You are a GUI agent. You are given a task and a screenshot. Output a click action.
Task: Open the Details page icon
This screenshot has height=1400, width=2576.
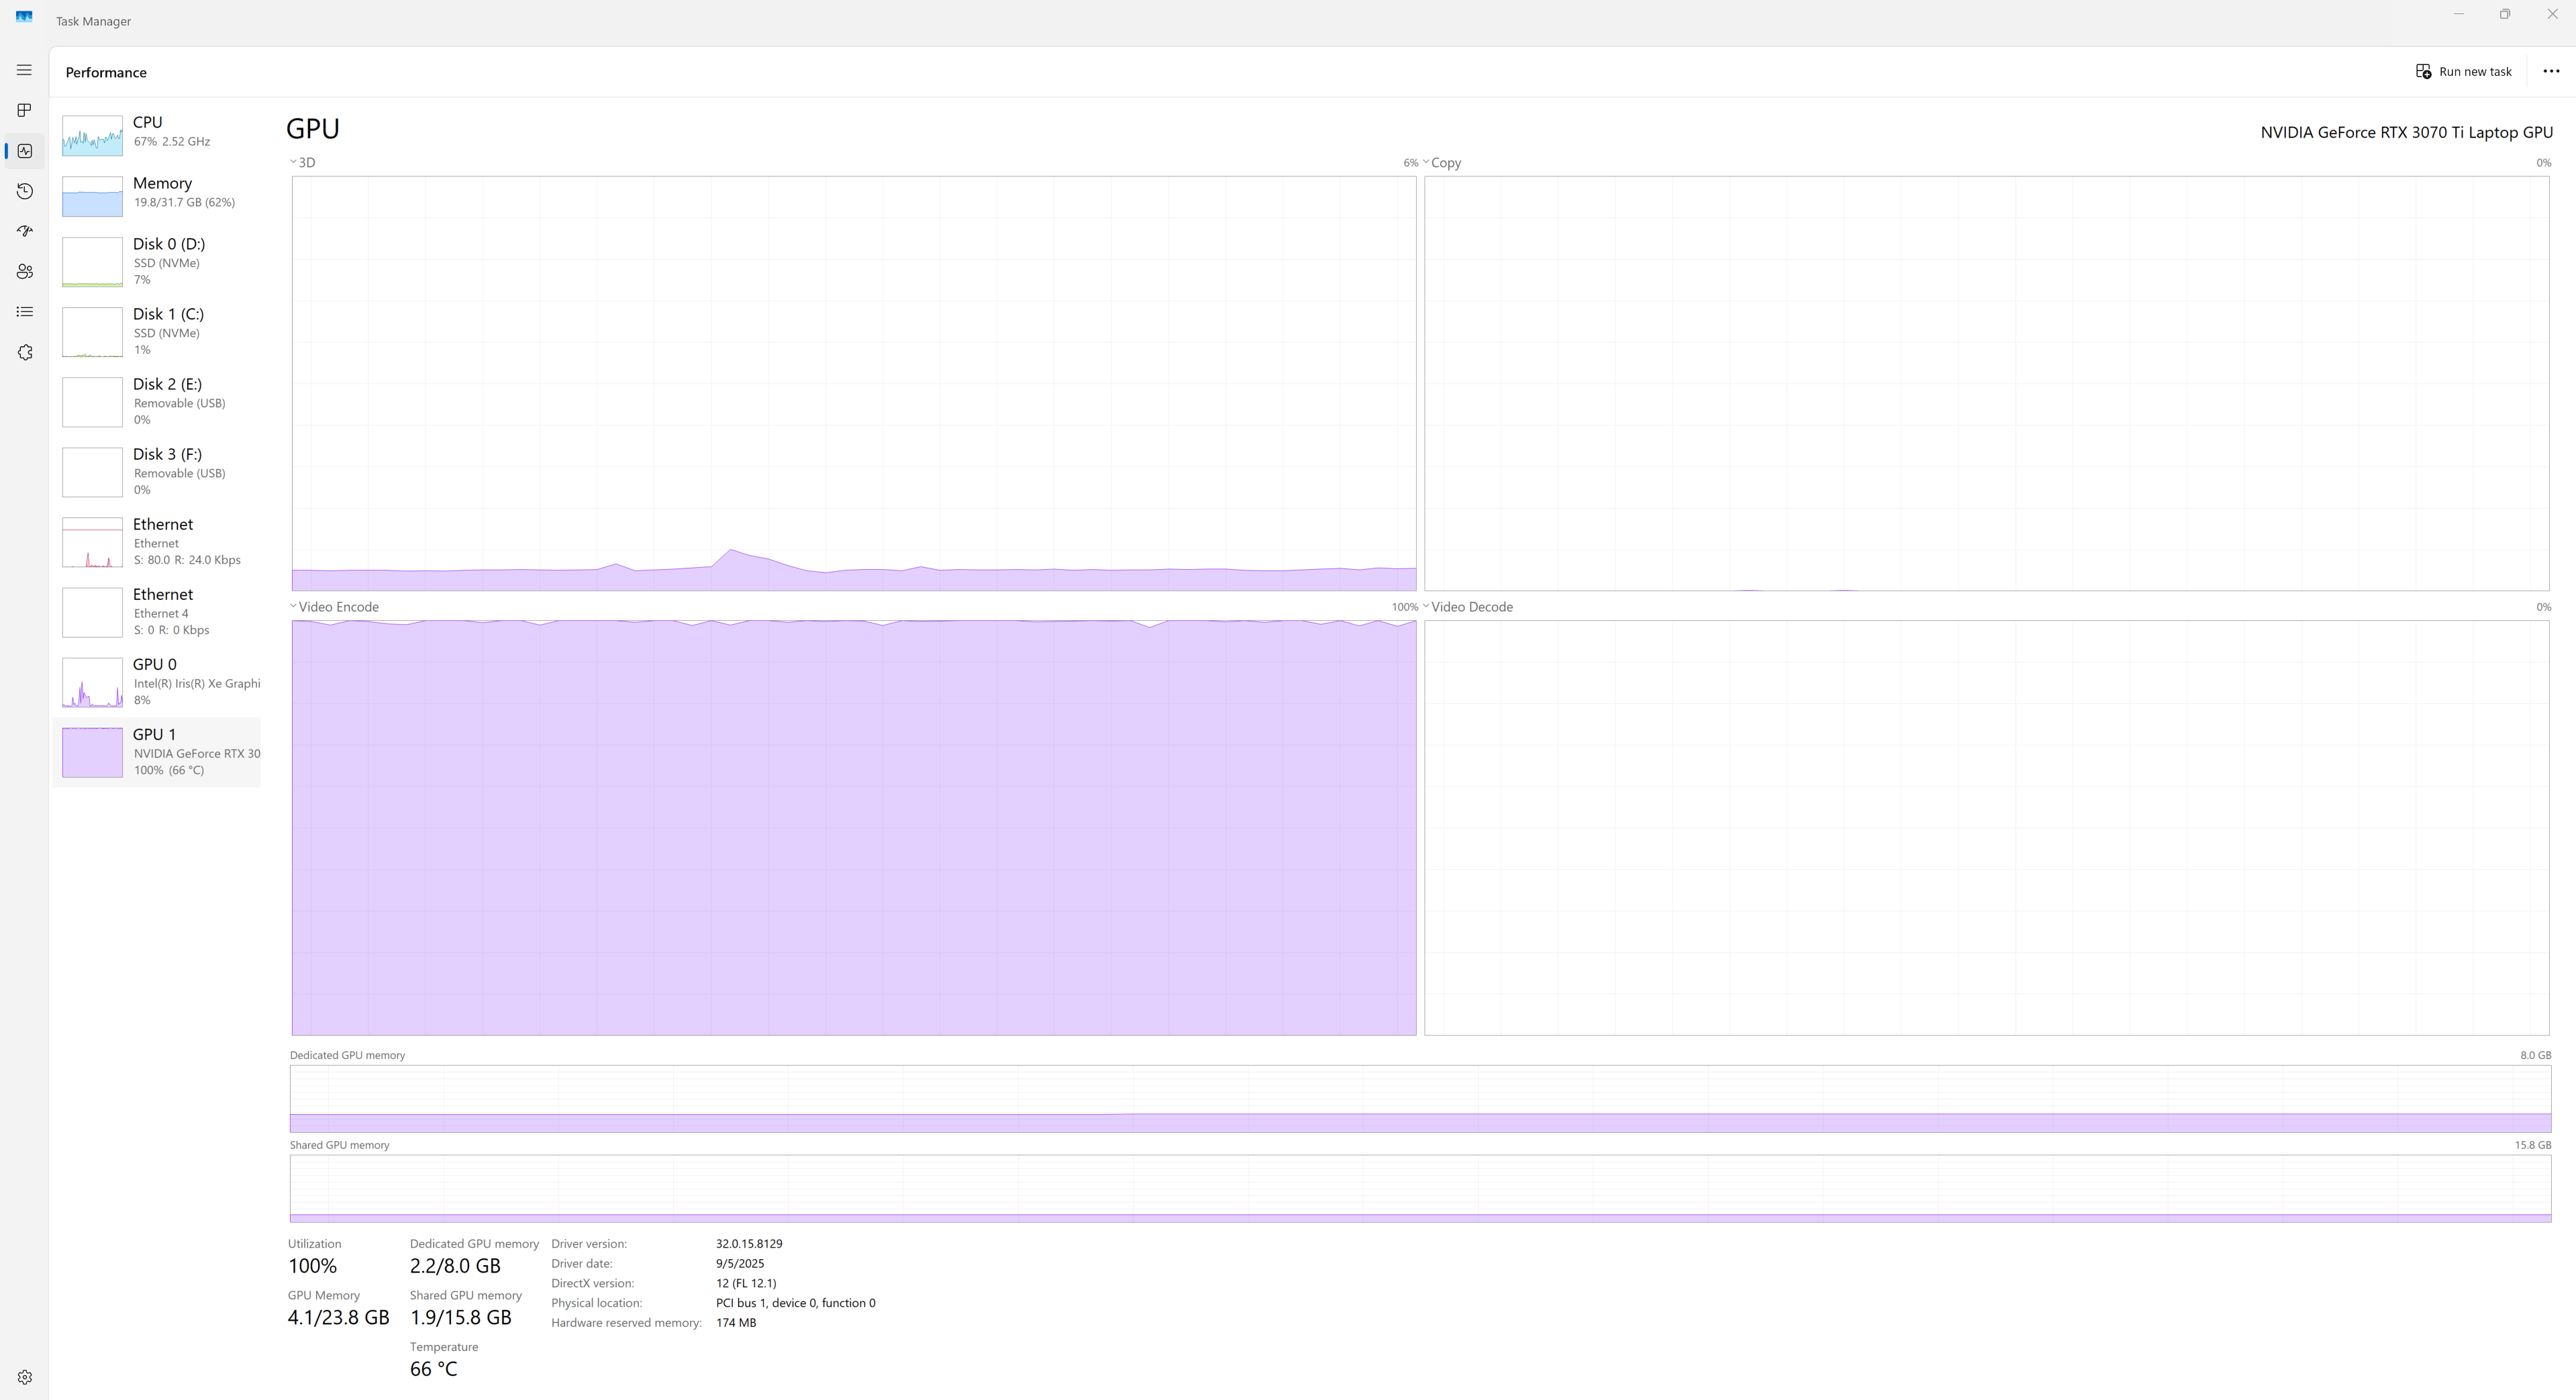click(x=24, y=312)
